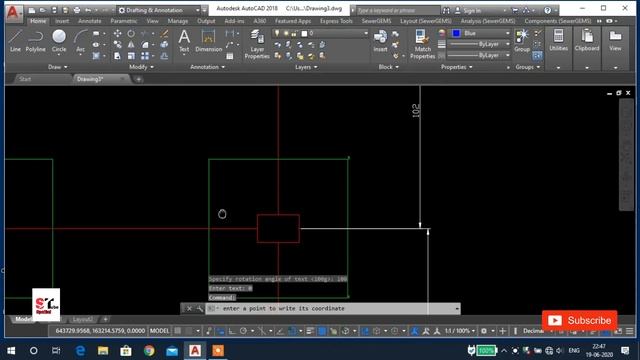The width and height of the screenshot is (640, 360).
Task: Go to the Express Tools tab
Action: (336, 21)
